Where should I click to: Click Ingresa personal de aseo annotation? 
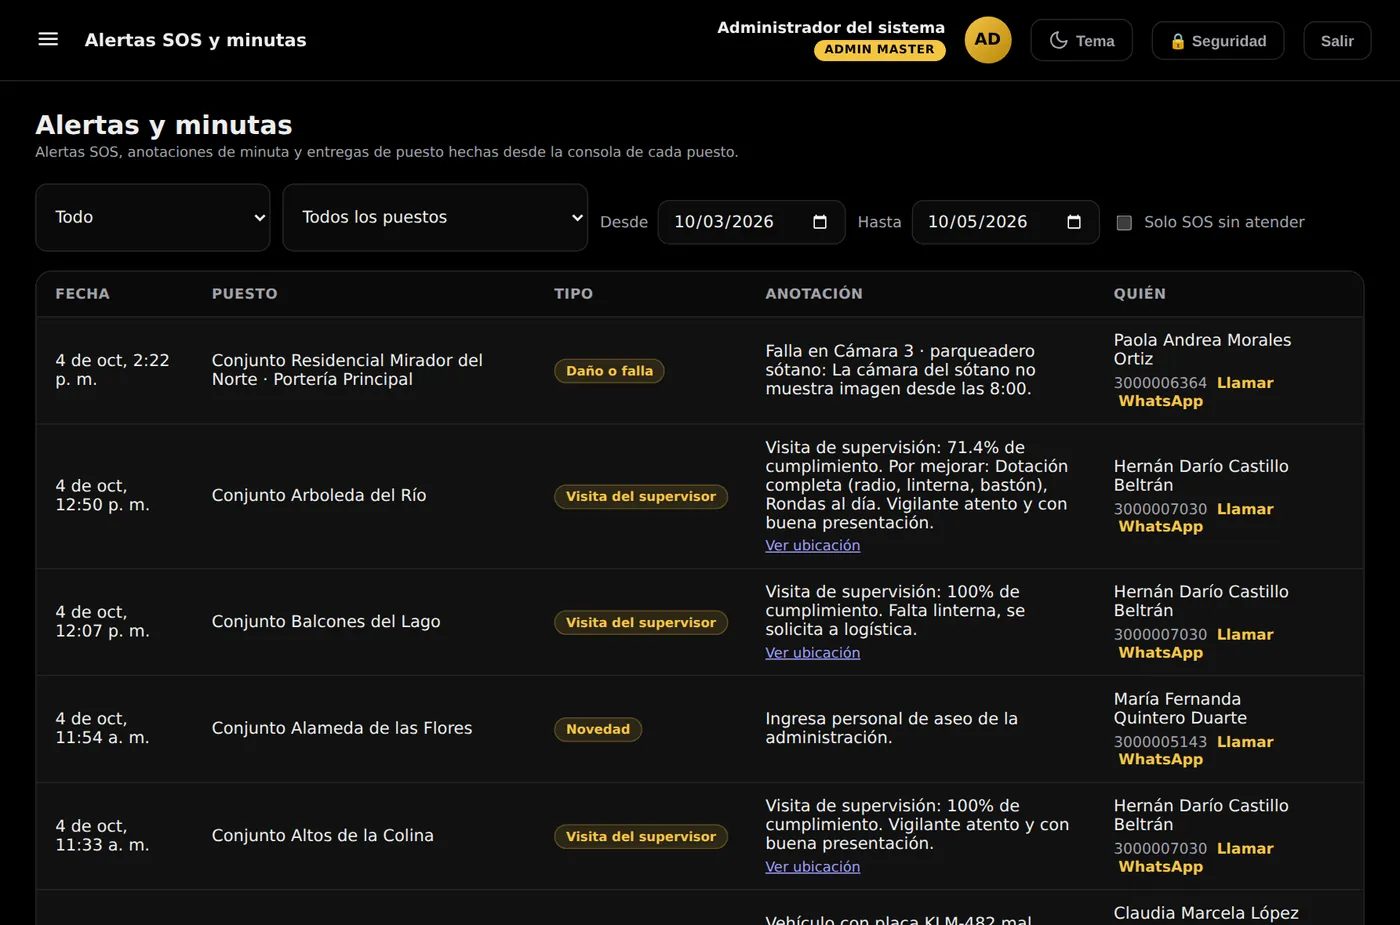[x=891, y=729]
